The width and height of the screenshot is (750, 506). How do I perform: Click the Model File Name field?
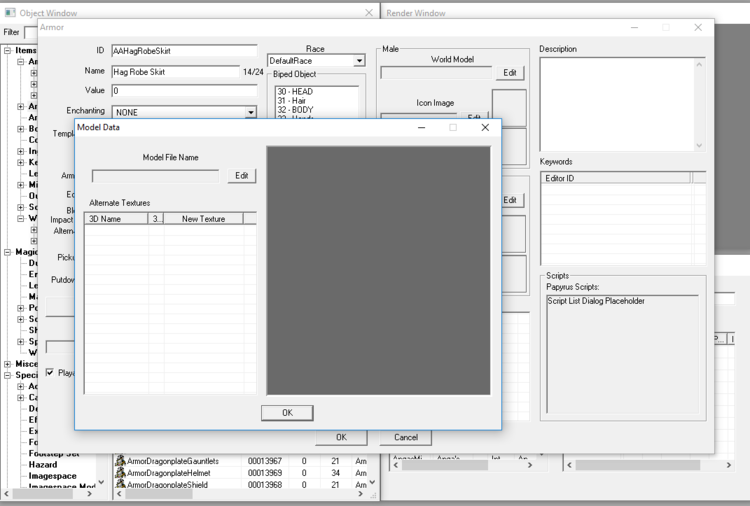[155, 176]
